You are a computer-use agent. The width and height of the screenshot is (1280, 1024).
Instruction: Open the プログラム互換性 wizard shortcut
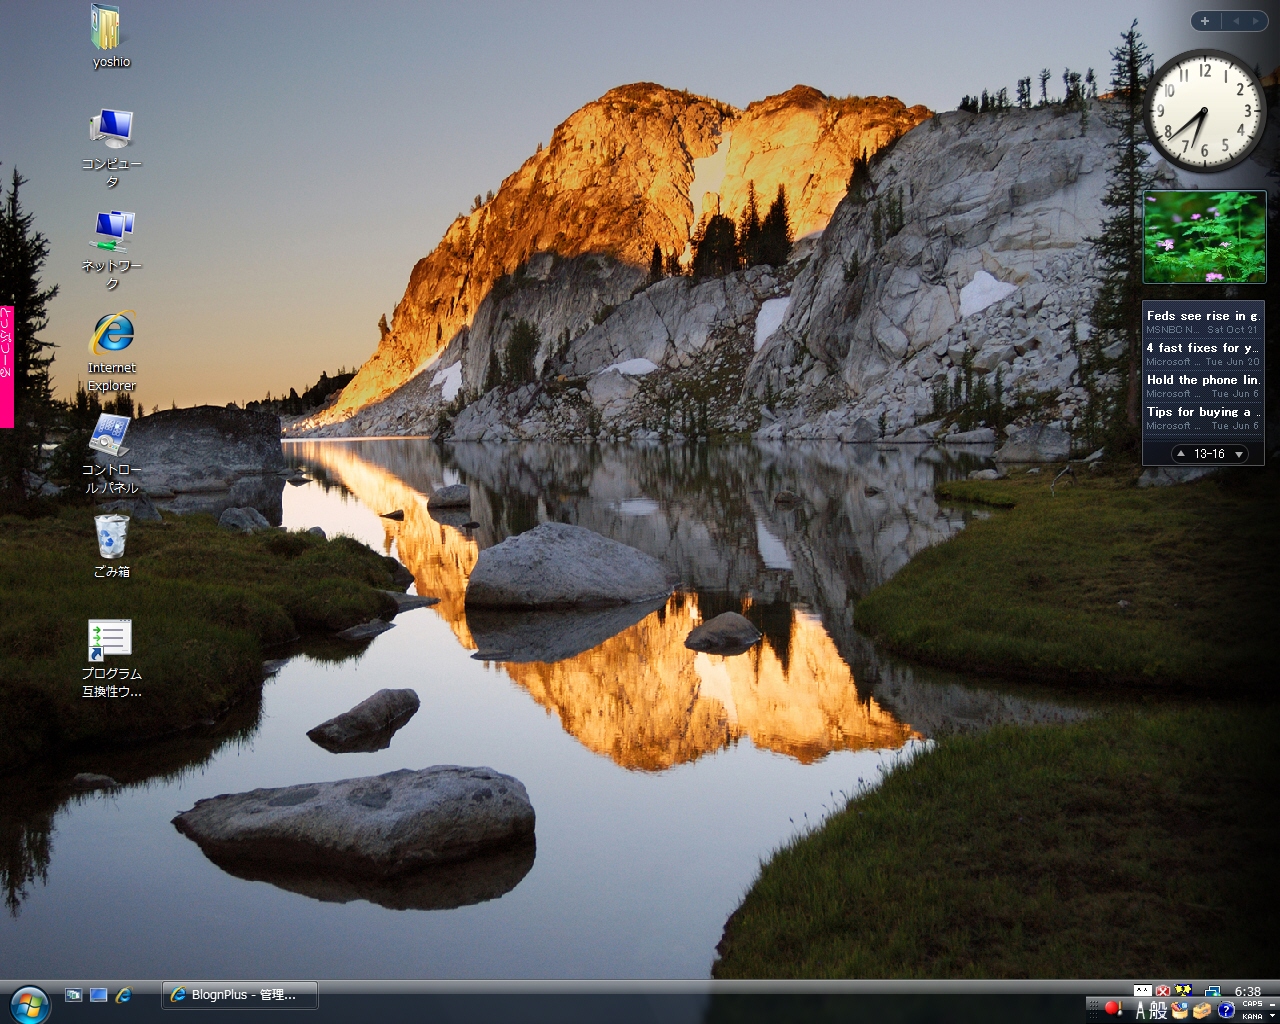110,641
